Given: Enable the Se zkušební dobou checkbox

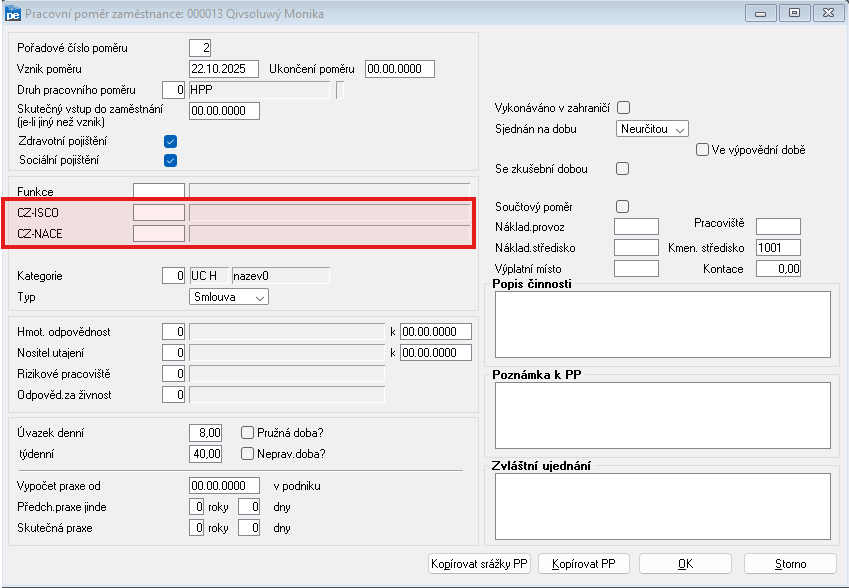Looking at the screenshot, I should click(623, 168).
